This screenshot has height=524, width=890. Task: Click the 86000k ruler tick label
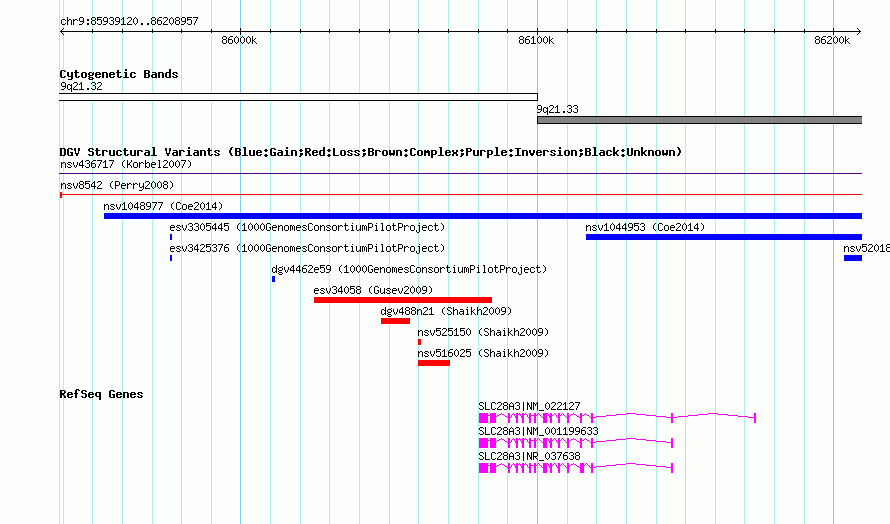[x=239, y=40]
